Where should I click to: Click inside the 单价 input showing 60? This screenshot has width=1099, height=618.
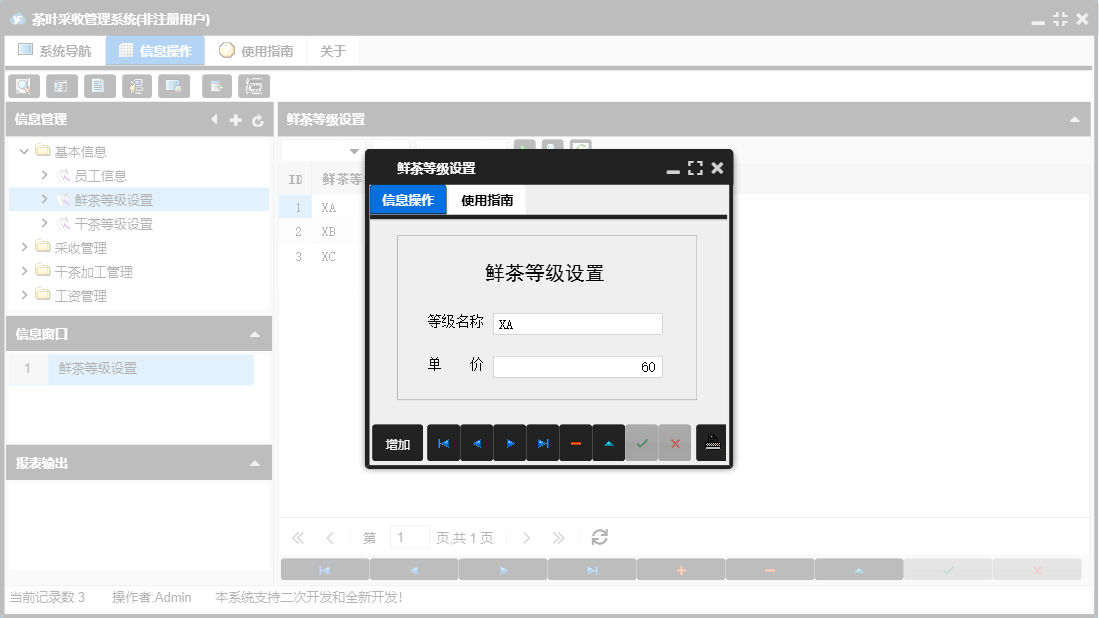pyautogui.click(x=578, y=366)
